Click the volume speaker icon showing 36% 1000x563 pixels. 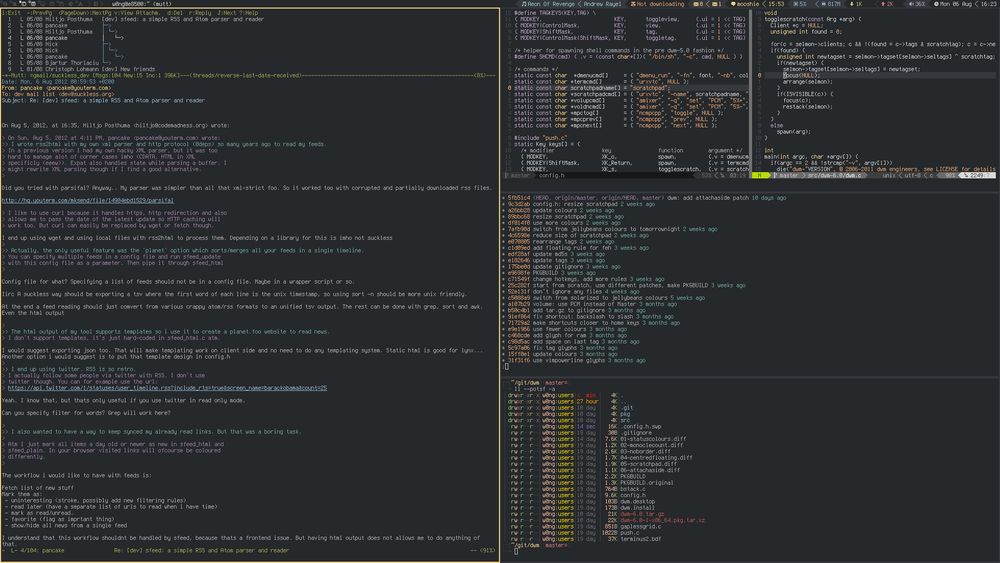tap(911, 4)
